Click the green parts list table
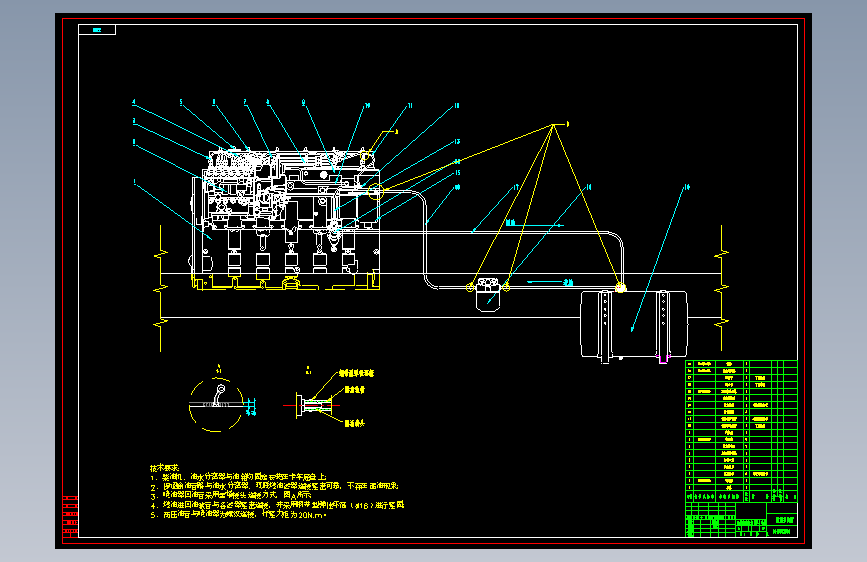Viewport: 867px width, 562px height. point(741,431)
